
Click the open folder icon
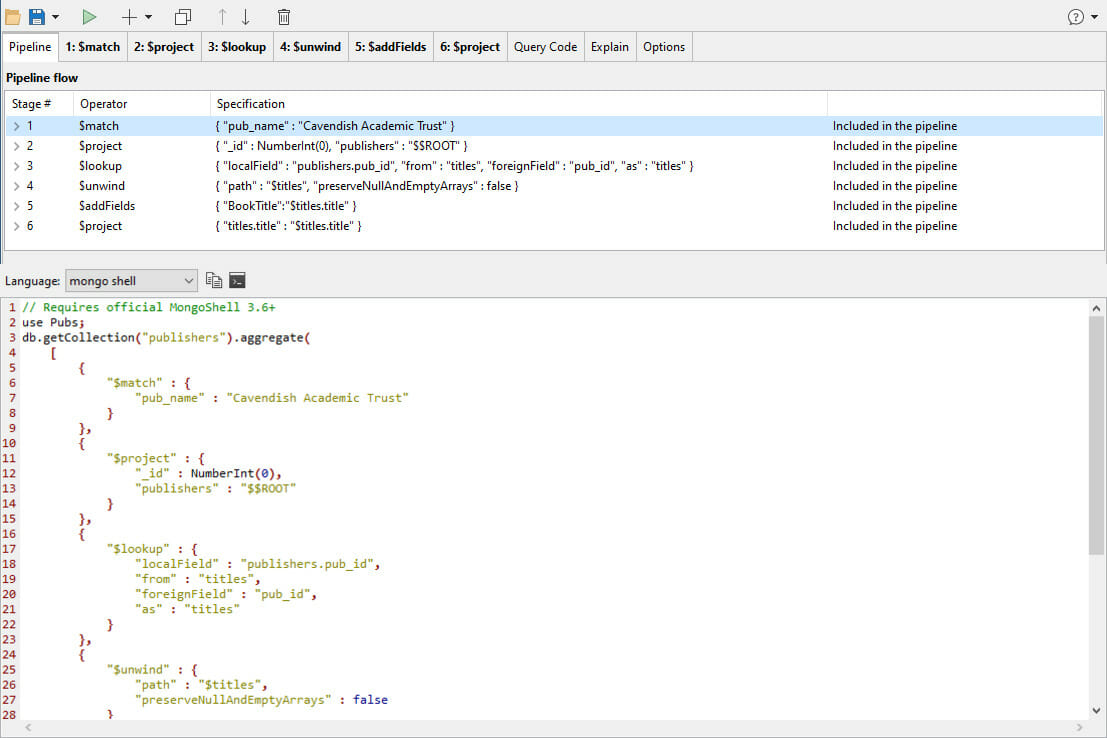click(x=13, y=16)
